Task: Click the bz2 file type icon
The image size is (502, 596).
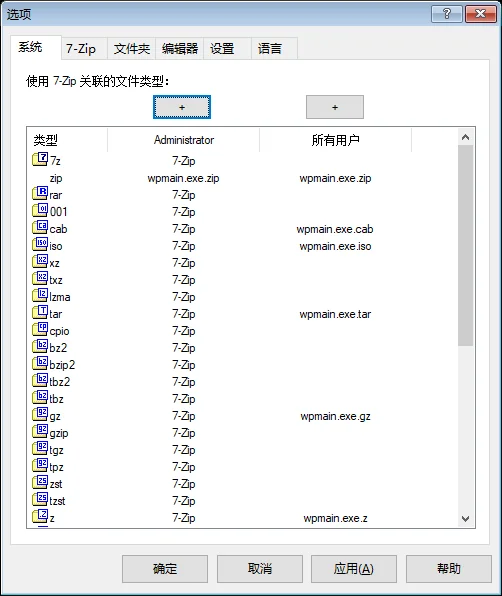Action: tap(40, 346)
